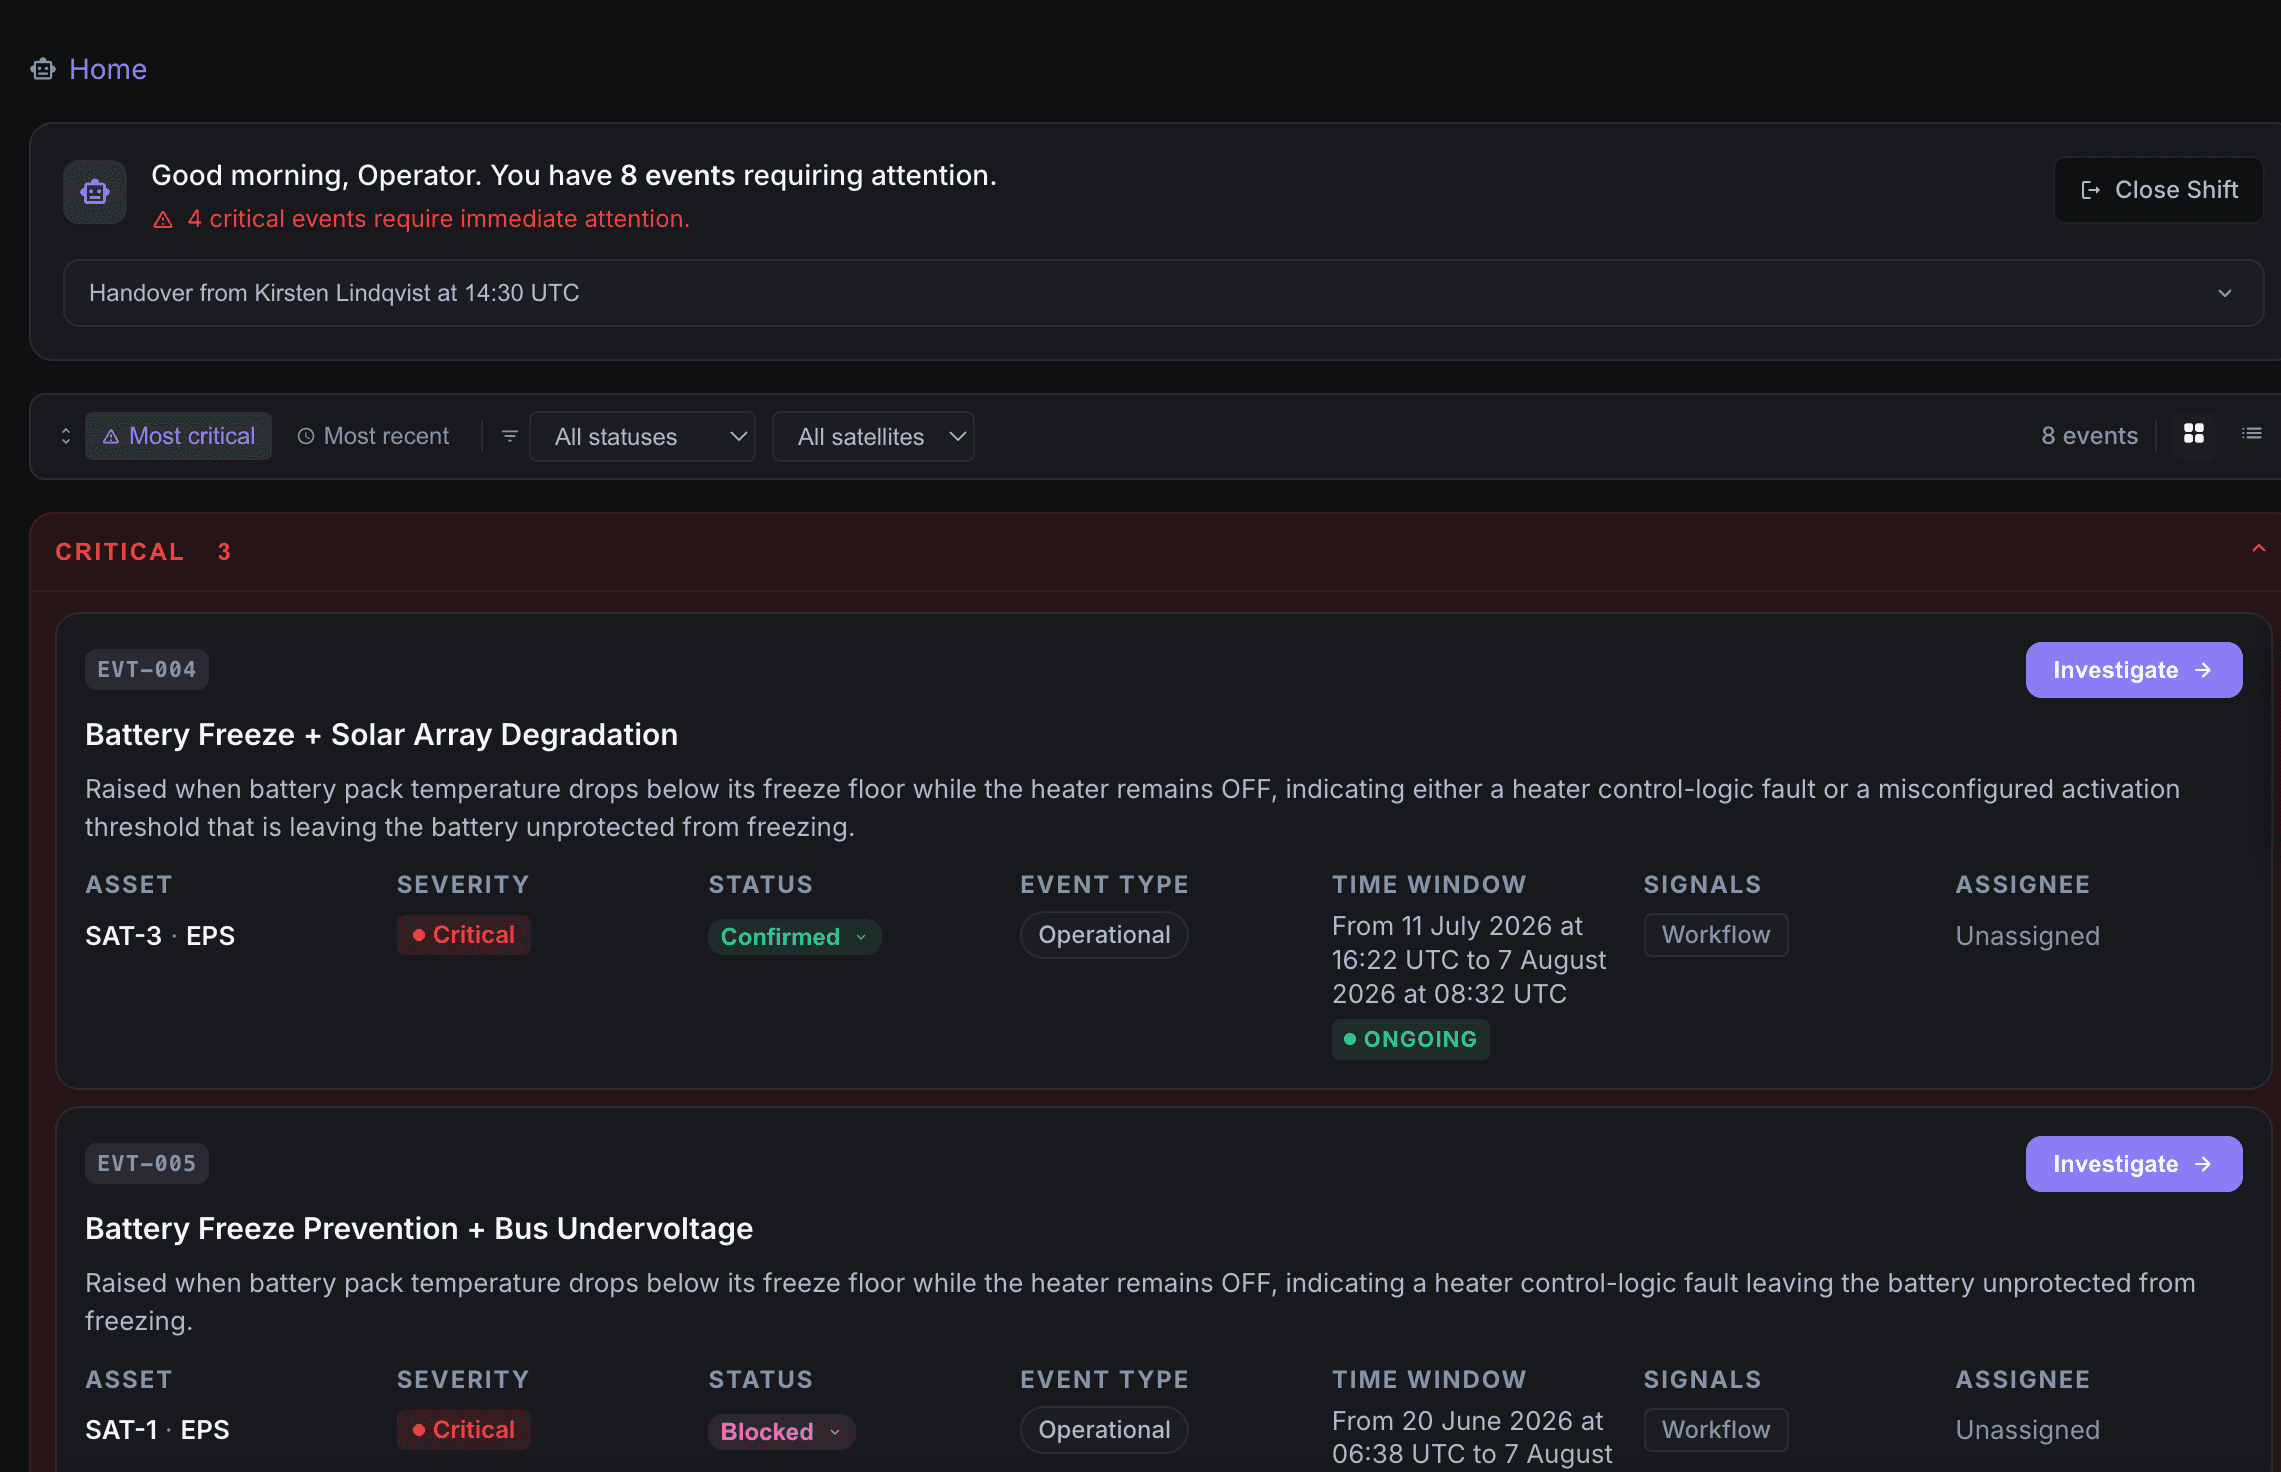The height and width of the screenshot is (1472, 2281).
Task: Click the SAT-3 · EPS asset
Action: (x=160, y=936)
